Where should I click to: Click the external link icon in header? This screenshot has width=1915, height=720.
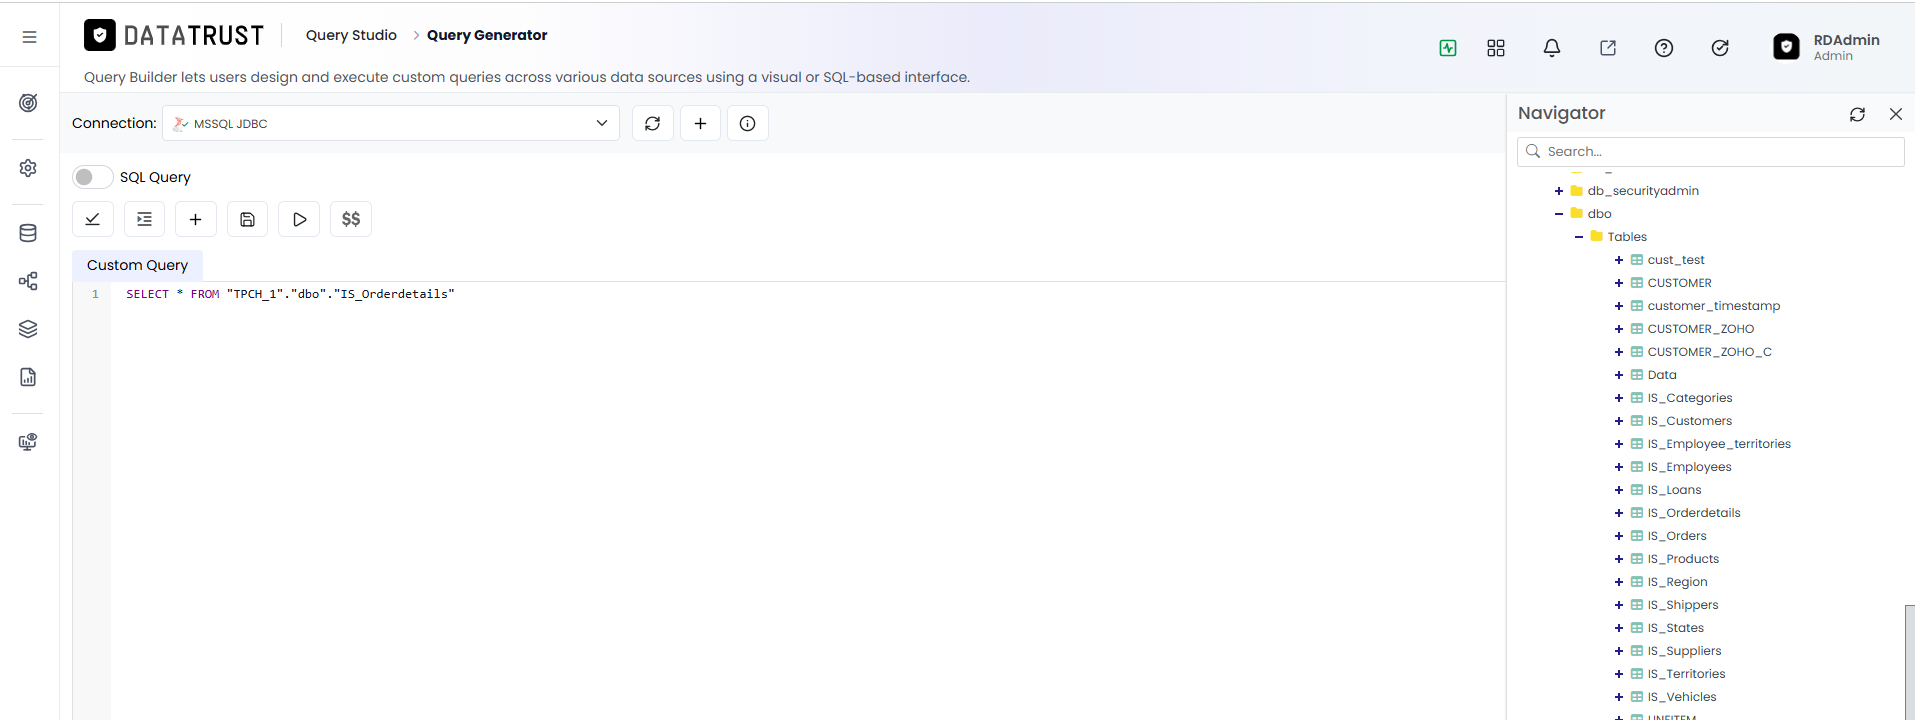tap(1608, 48)
